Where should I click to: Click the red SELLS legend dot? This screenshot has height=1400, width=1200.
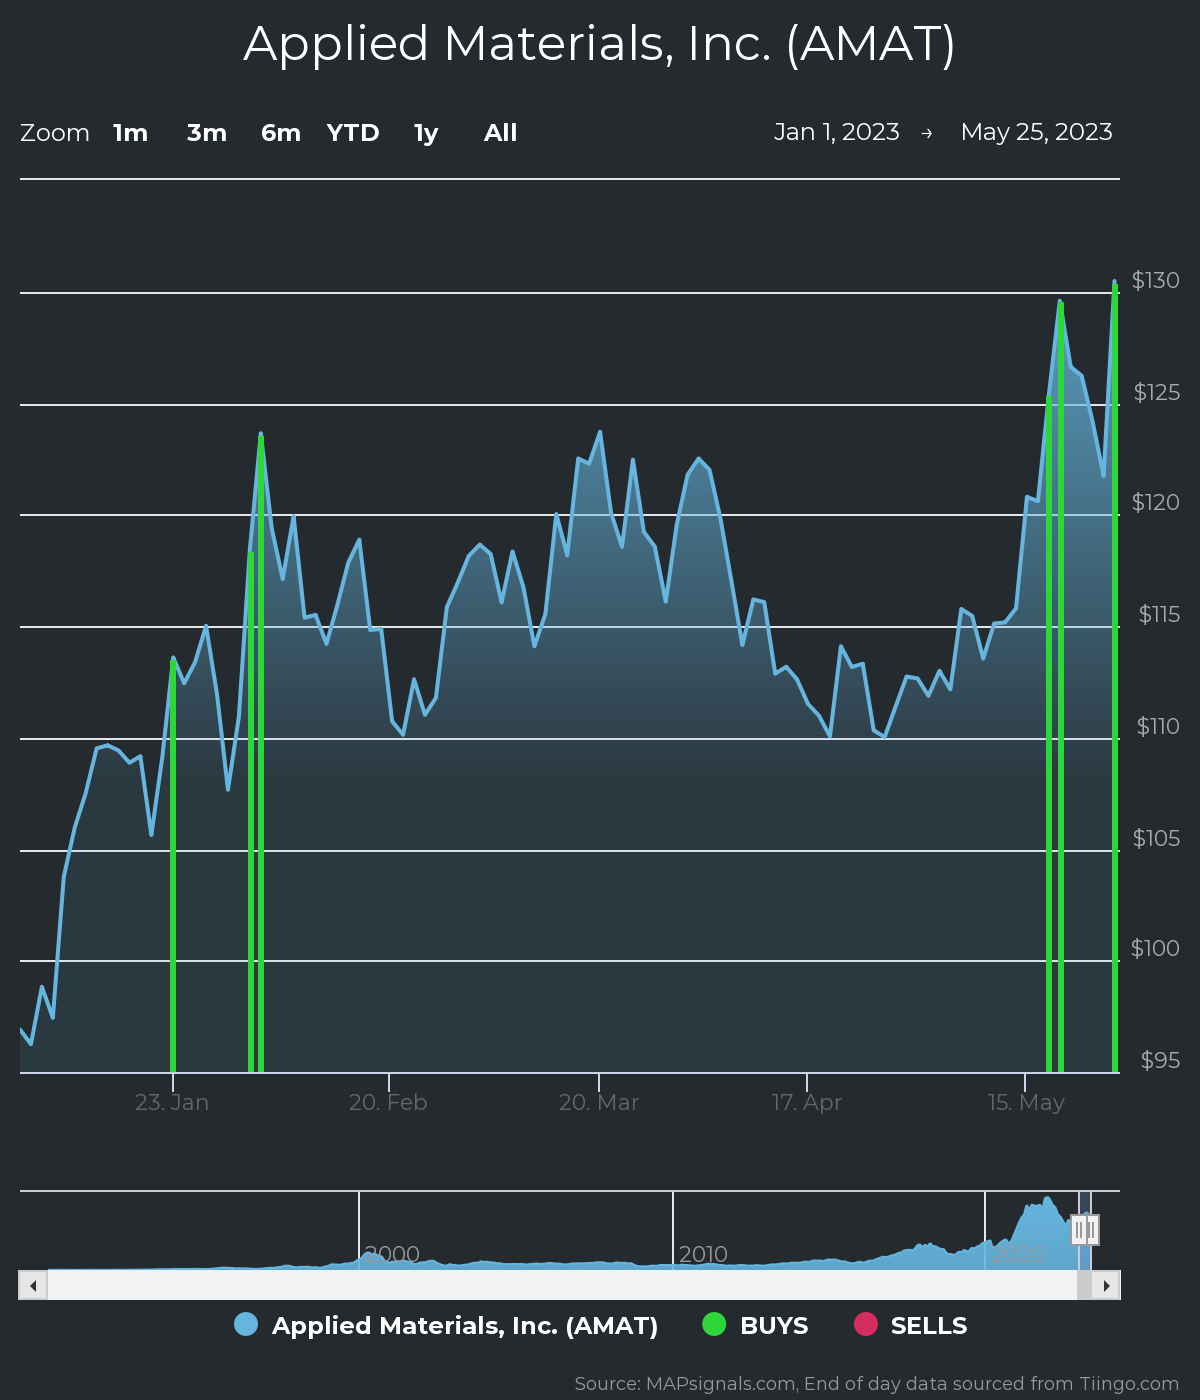pos(865,1324)
